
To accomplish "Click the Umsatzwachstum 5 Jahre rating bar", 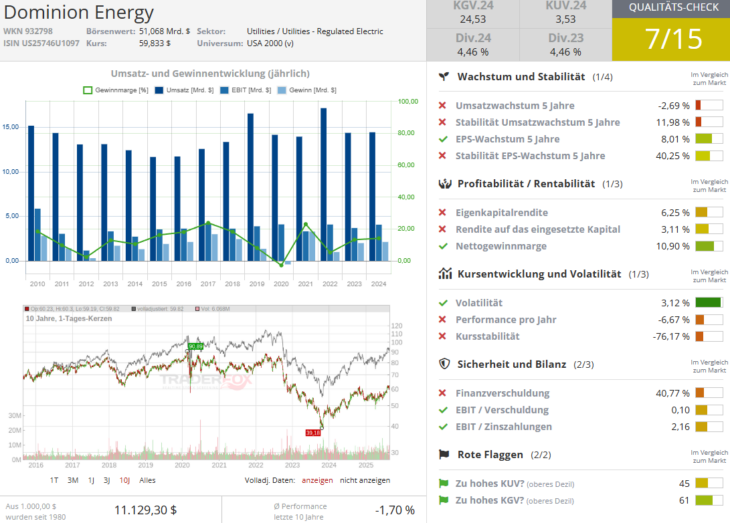I will tap(709, 106).
